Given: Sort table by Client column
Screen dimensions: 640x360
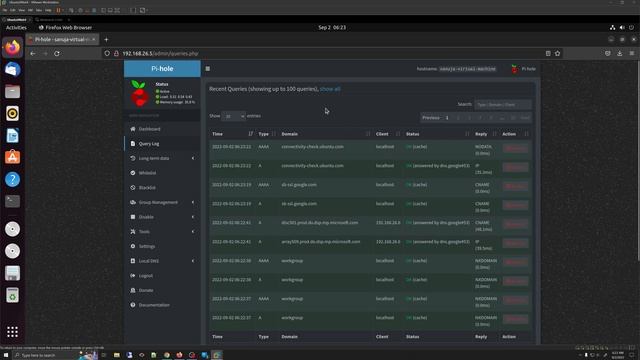Looking at the screenshot, I should 388,134.
